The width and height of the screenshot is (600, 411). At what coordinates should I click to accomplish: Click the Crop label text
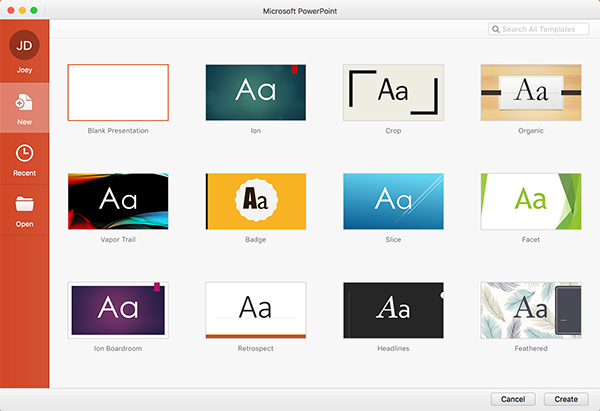[393, 130]
